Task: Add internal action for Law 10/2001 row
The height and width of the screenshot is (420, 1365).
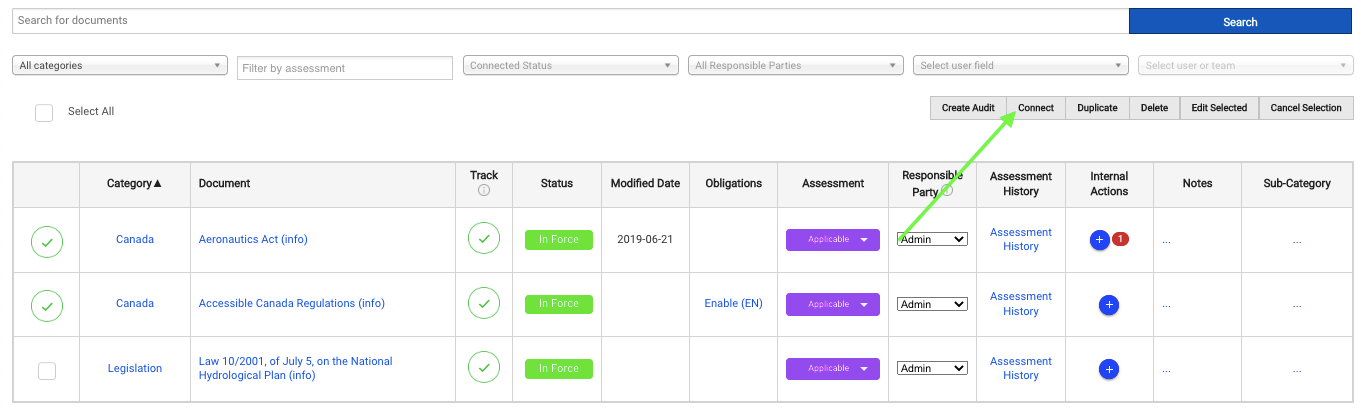Action: pyautogui.click(x=1108, y=369)
